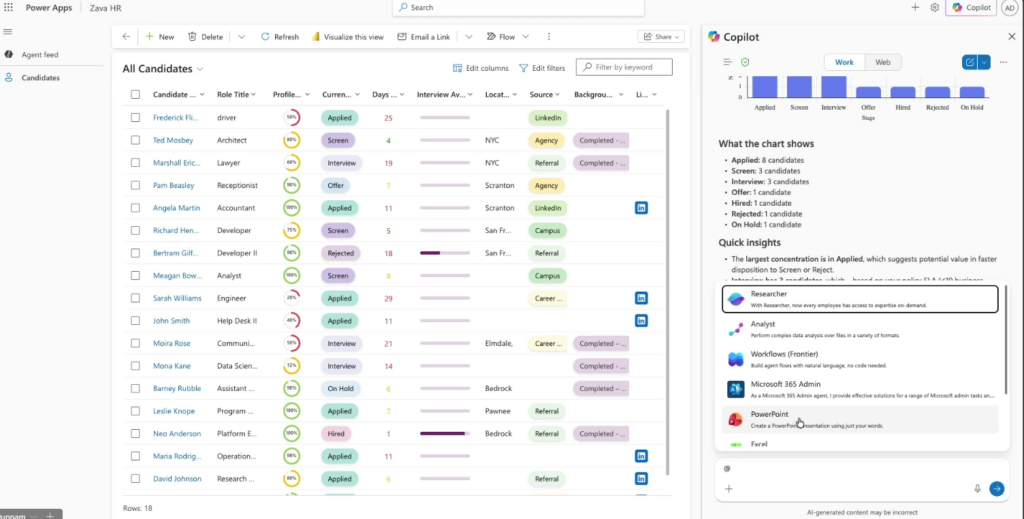Open LinkedIn icon for Angela Martin
This screenshot has width=1024, height=519.
[x=641, y=208]
